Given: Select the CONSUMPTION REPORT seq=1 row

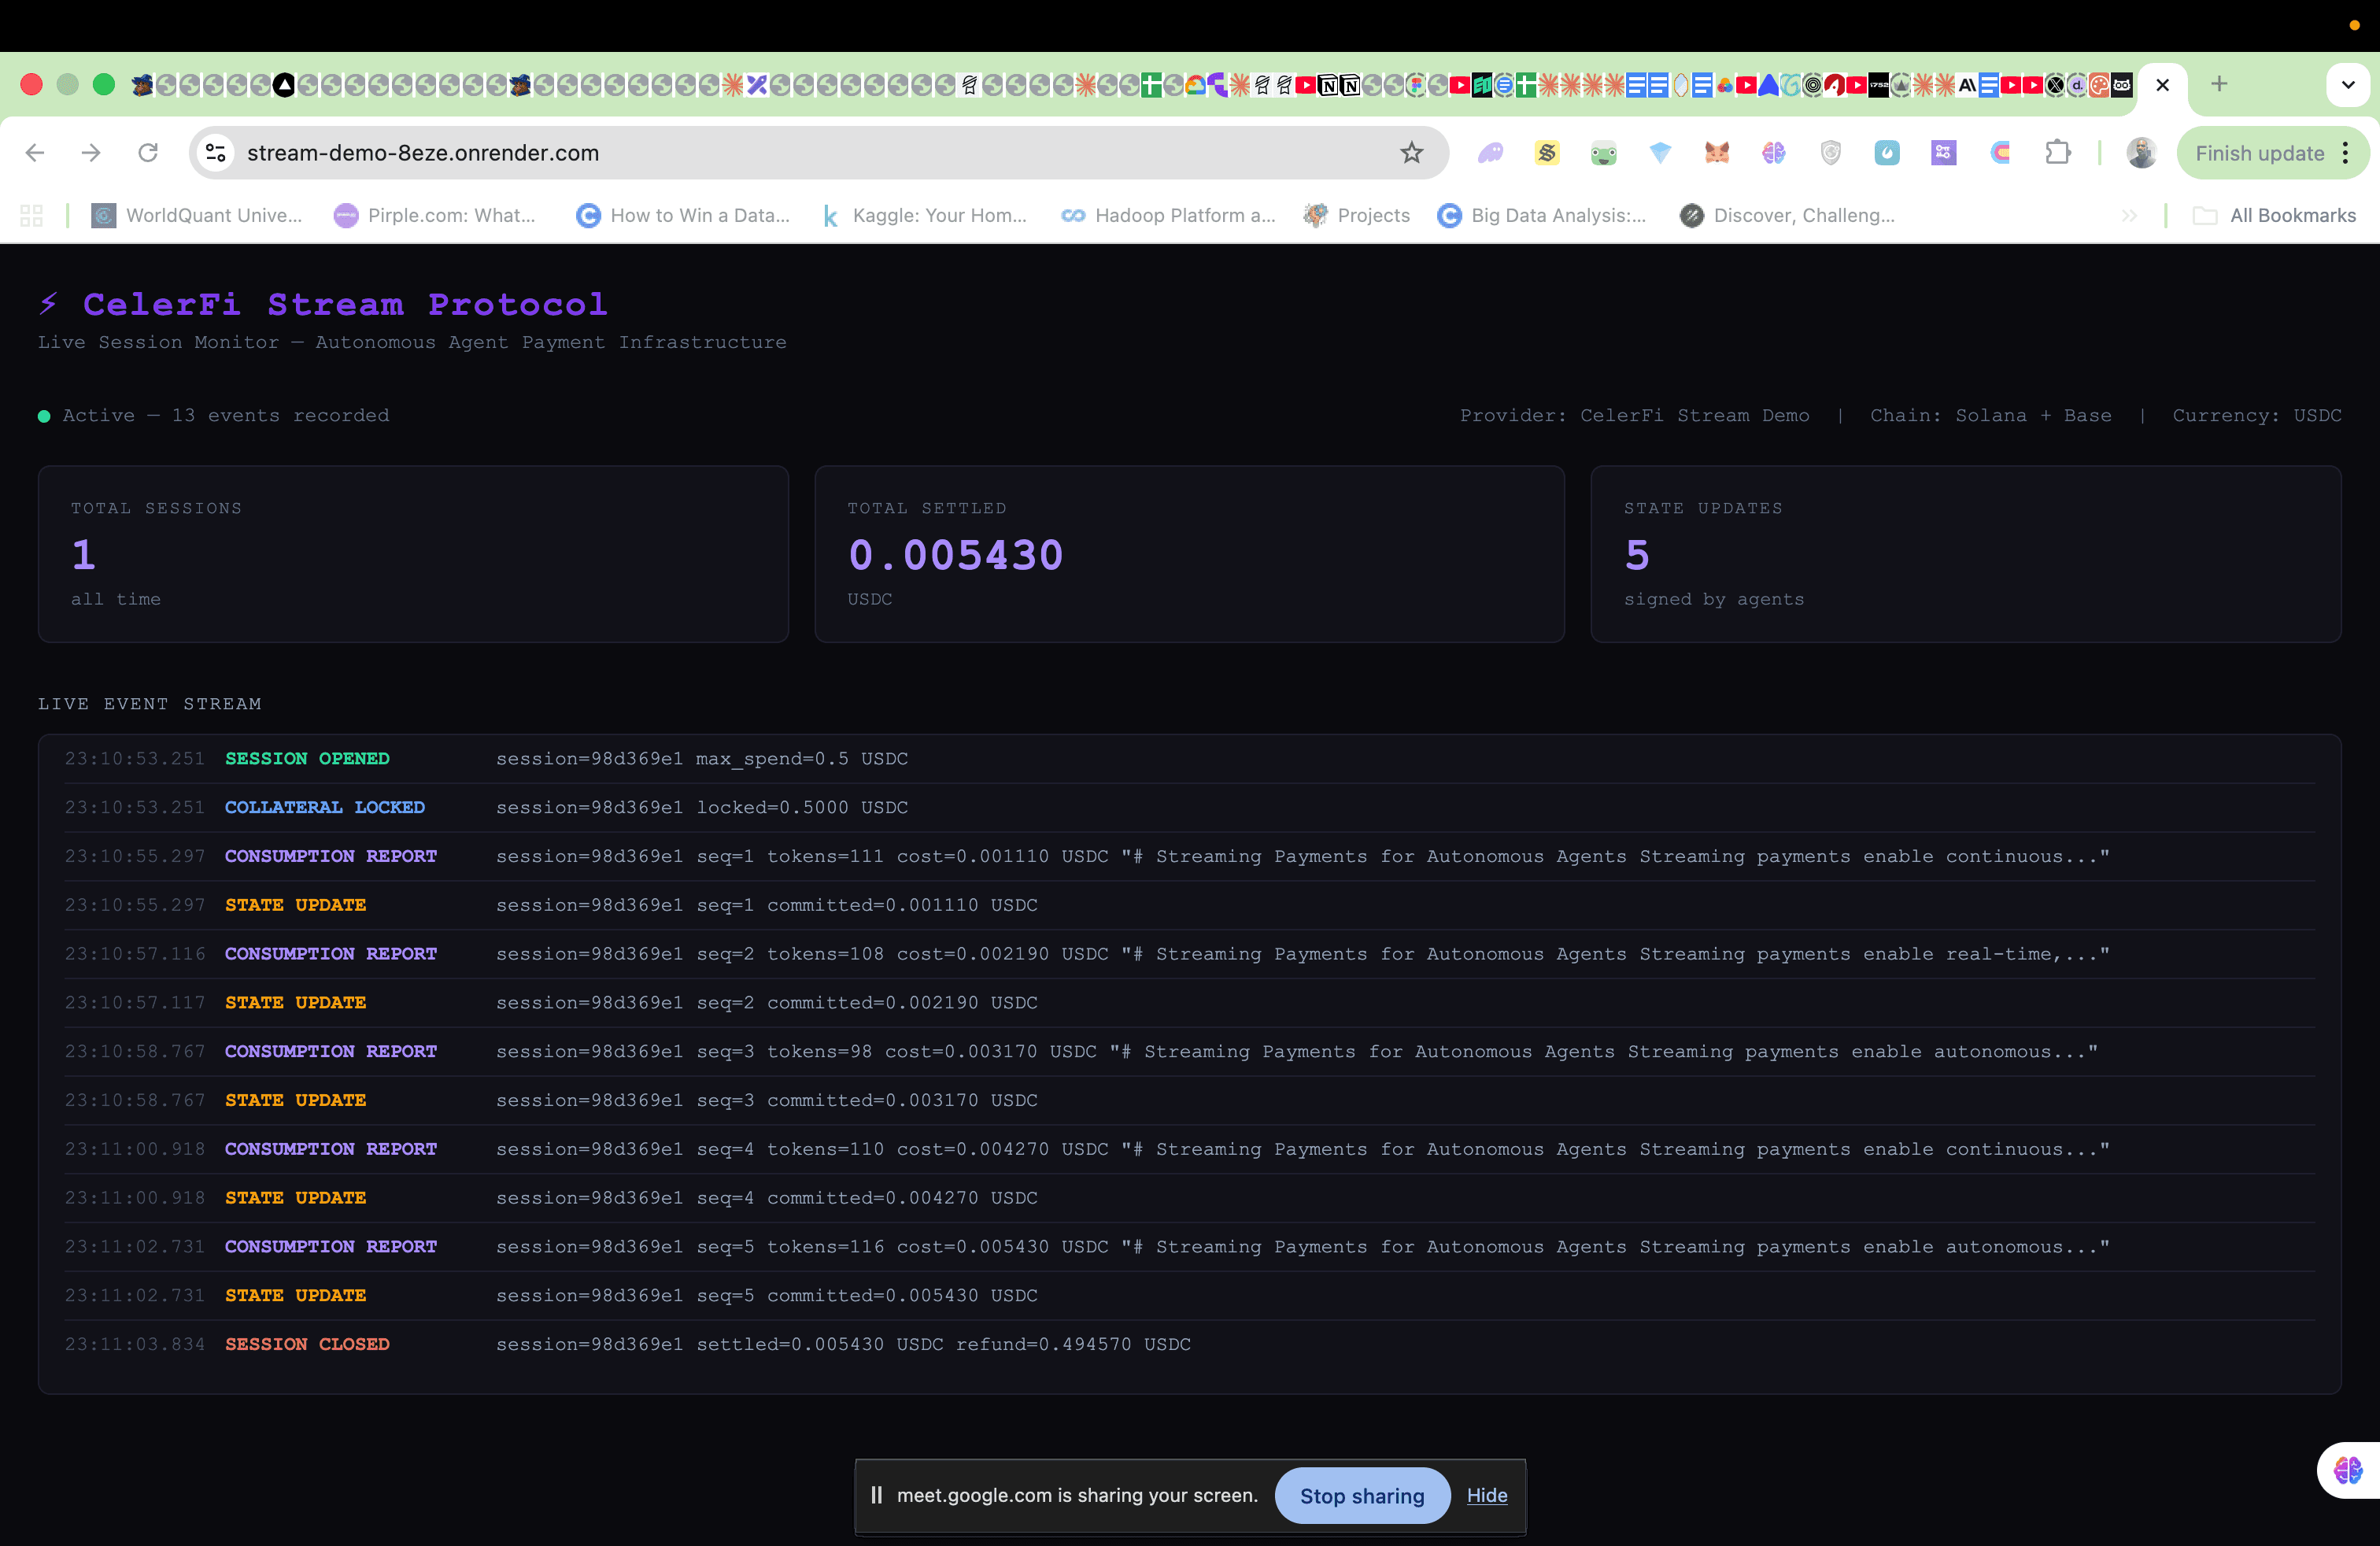Looking at the screenshot, I should click(1189, 856).
